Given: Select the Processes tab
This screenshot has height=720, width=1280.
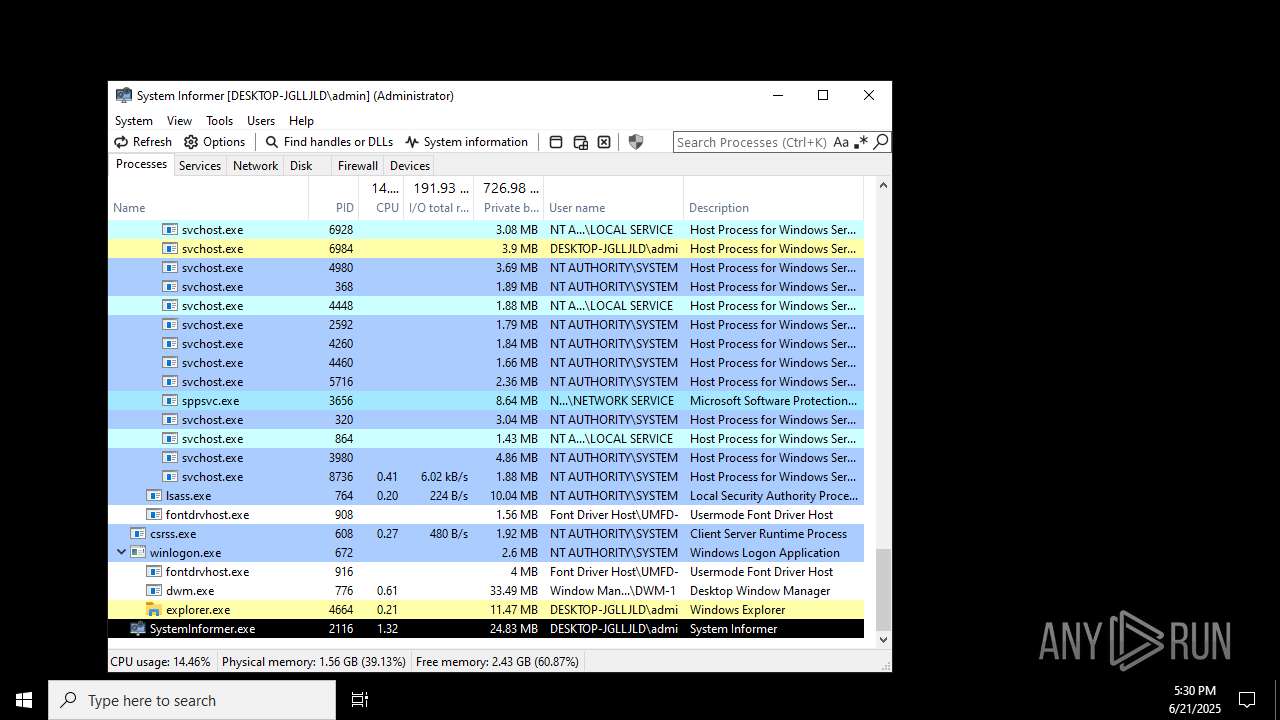Looking at the screenshot, I should pos(141,164).
